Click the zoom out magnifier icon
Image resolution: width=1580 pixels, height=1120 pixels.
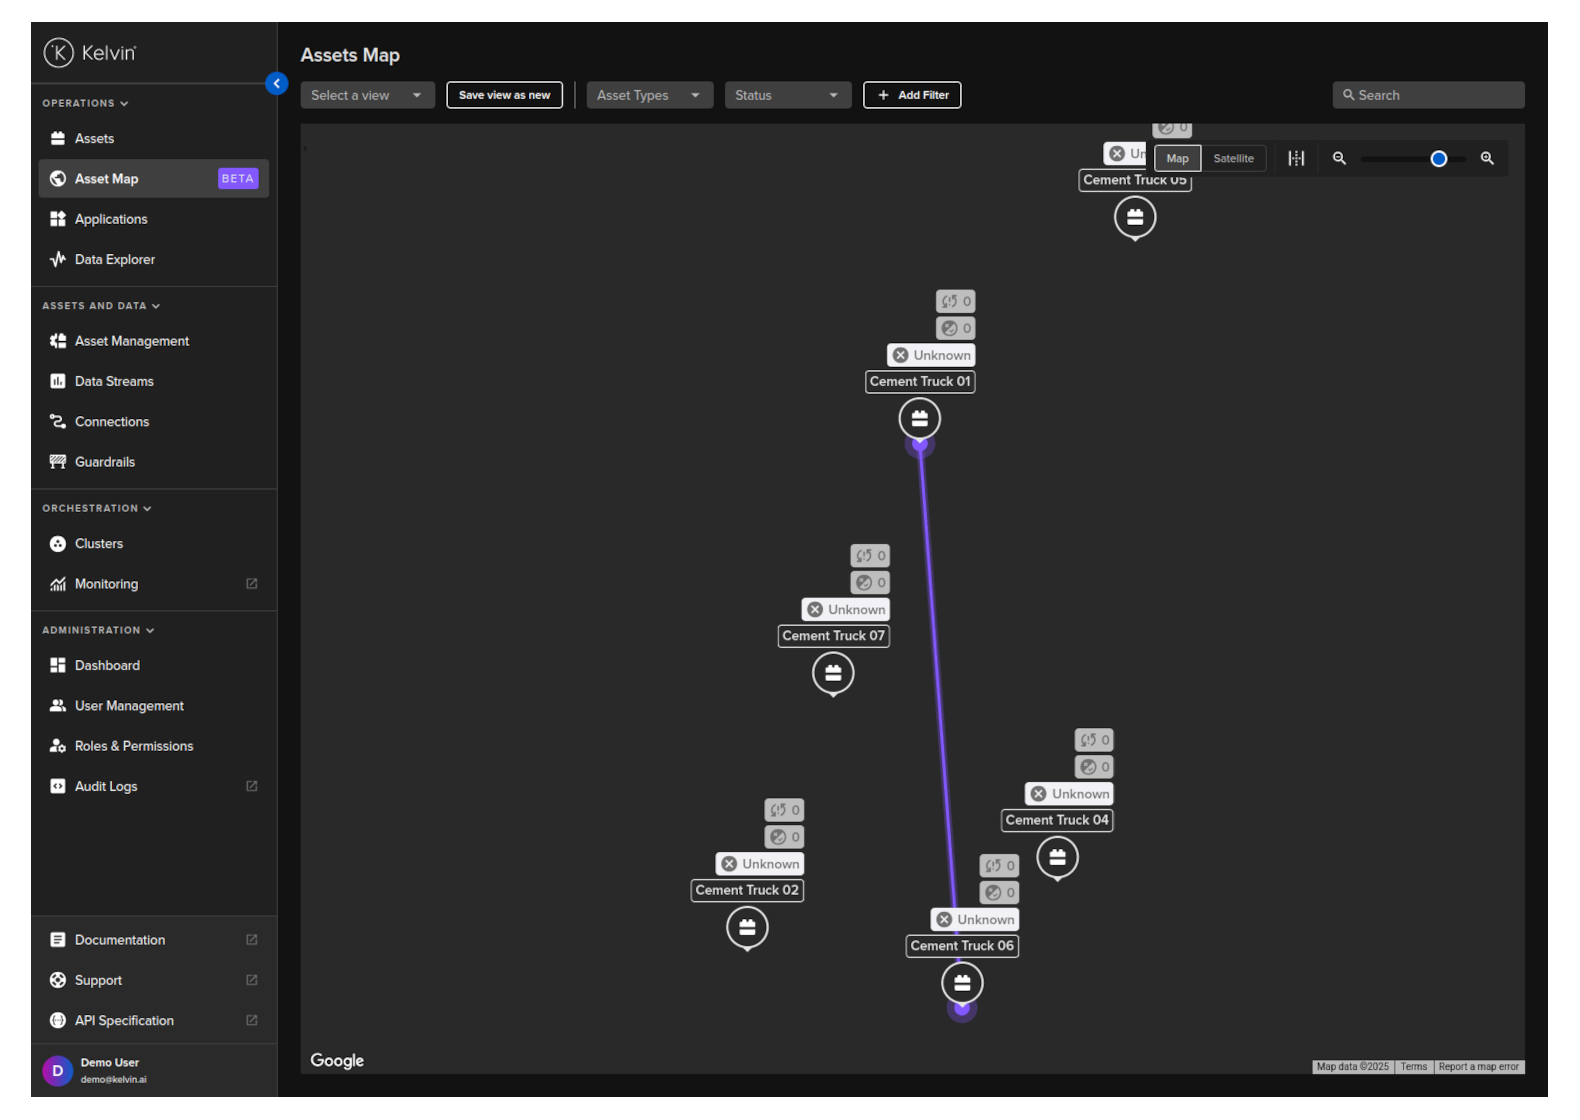pos(1339,158)
